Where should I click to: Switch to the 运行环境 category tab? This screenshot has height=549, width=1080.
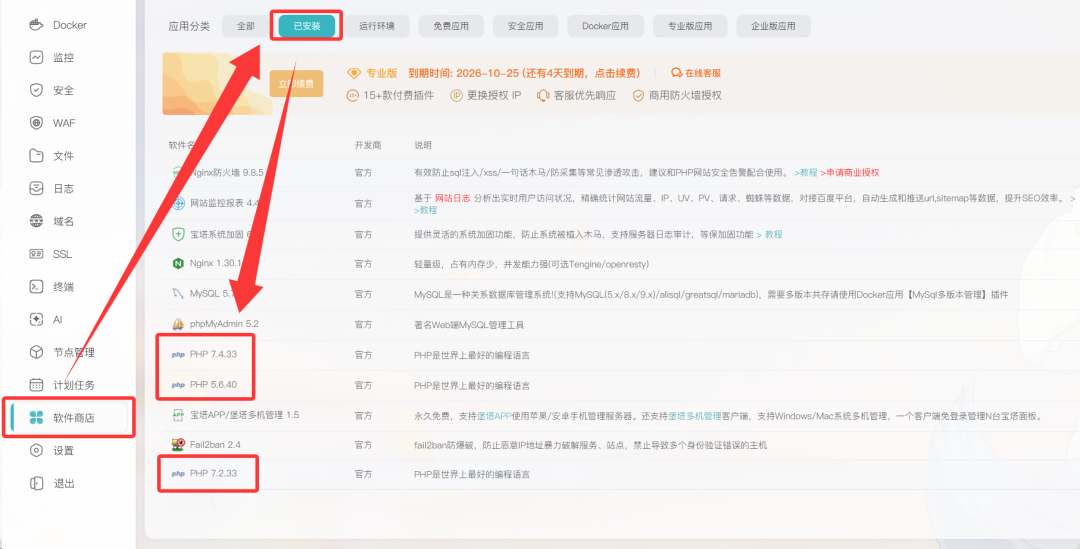tap(377, 26)
